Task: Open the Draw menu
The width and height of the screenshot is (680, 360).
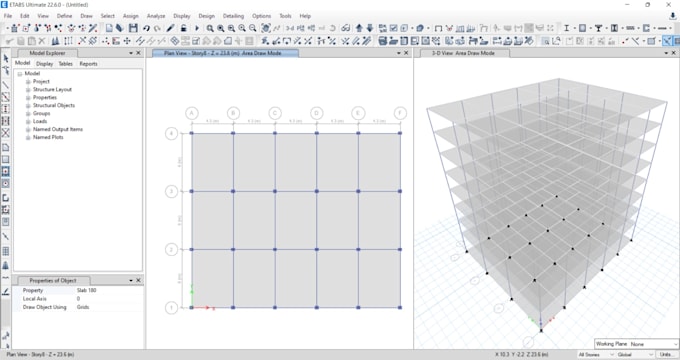Action: coord(86,16)
